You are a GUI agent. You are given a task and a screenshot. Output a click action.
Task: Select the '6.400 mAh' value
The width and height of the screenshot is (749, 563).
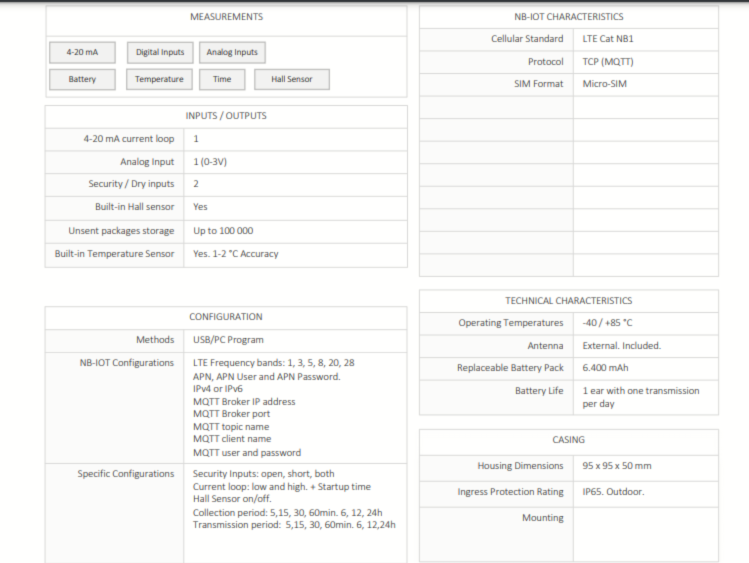click(606, 368)
